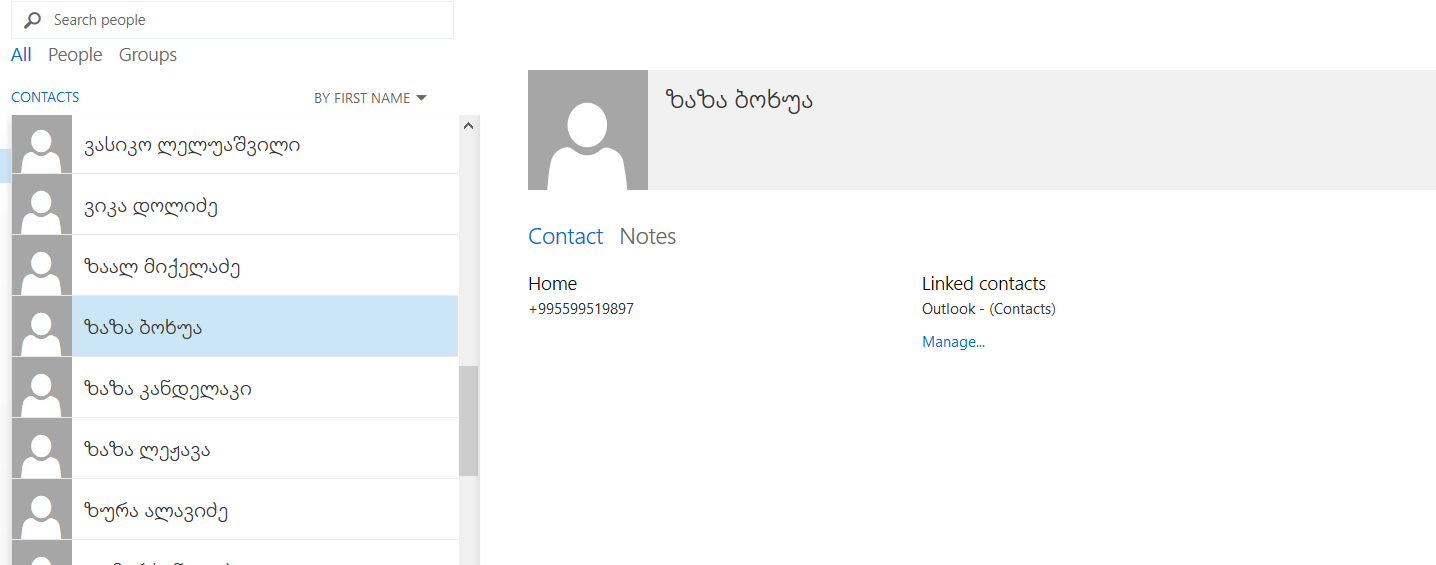Select the All filter tab
This screenshot has width=1436, height=565.
21,55
